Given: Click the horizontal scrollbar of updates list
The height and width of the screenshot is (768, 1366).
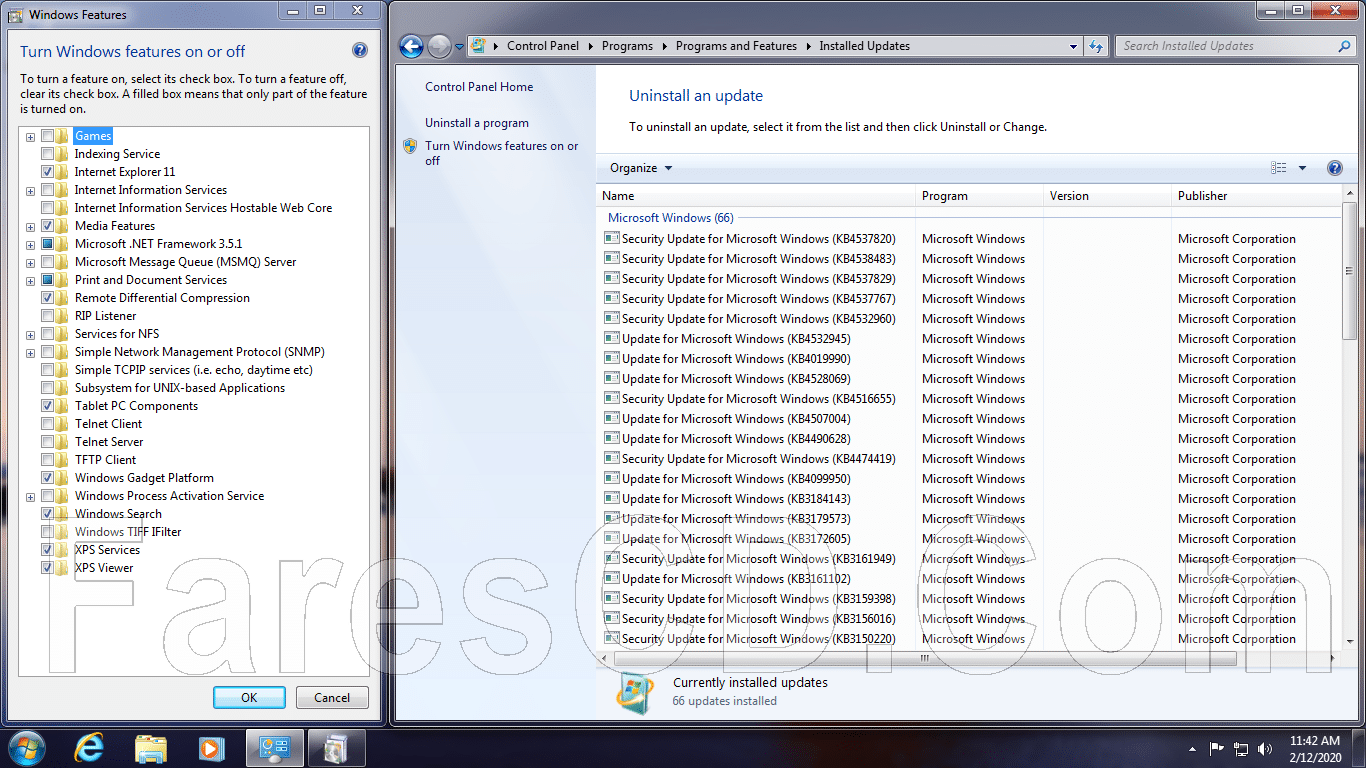Looking at the screenshot, I should (x=925, y=659).
